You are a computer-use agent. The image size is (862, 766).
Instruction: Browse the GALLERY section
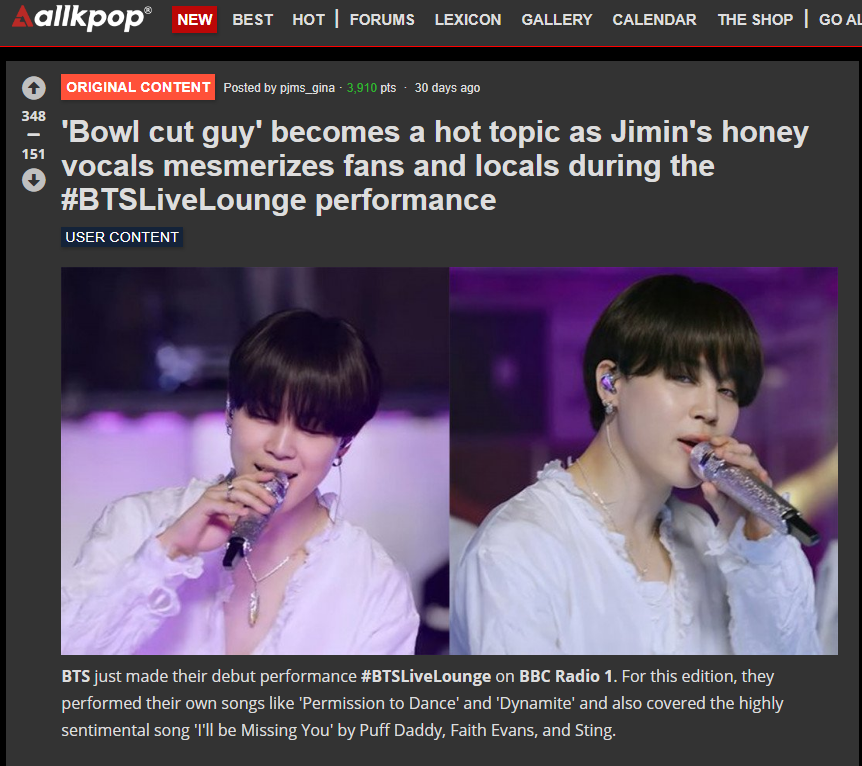coord(557,20)
